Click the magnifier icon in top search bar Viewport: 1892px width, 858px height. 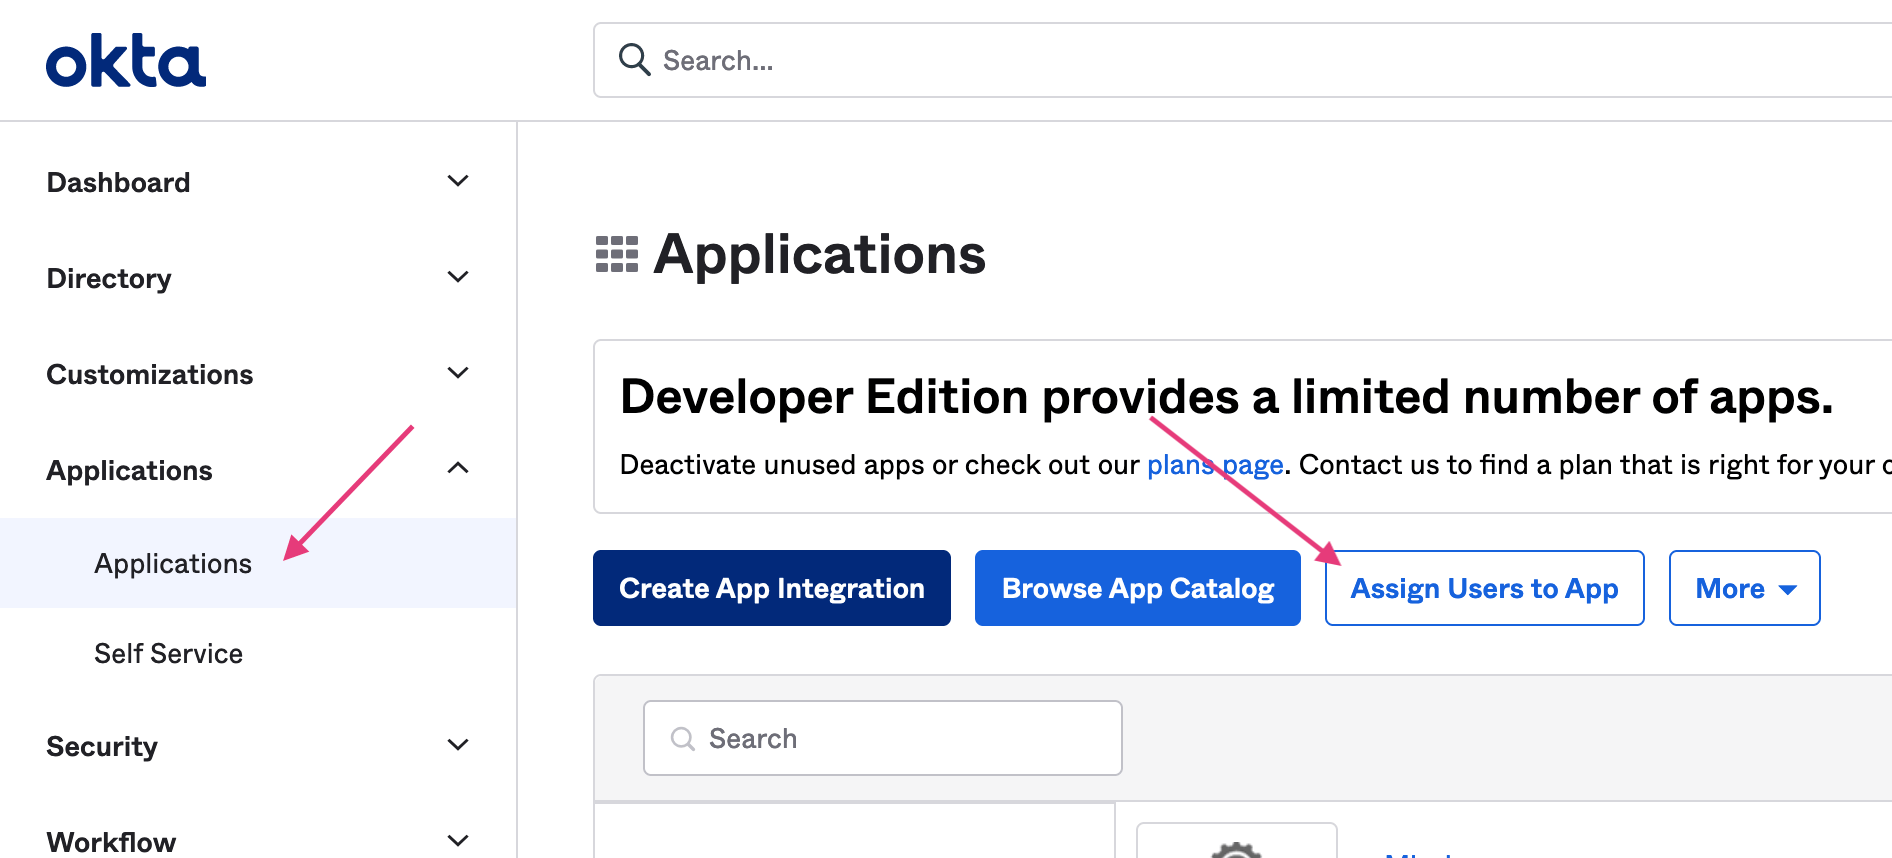(634, 60)
